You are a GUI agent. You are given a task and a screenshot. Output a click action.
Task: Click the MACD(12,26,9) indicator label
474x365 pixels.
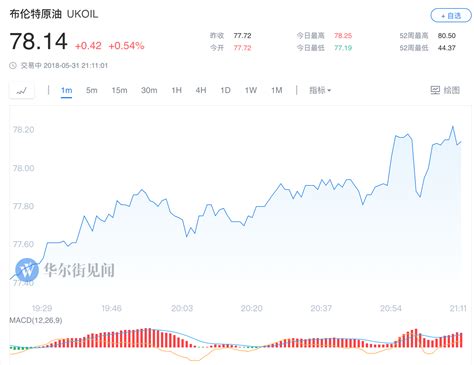[36, 320]
